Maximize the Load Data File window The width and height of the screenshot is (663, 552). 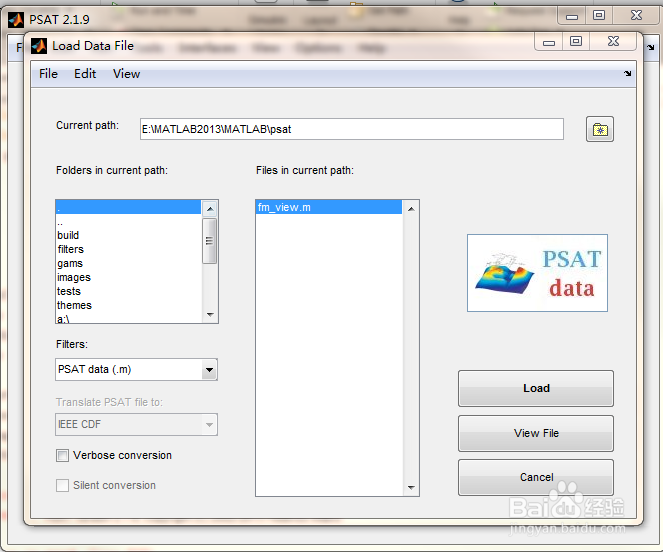pyautogui.click(x=576, y=41)
